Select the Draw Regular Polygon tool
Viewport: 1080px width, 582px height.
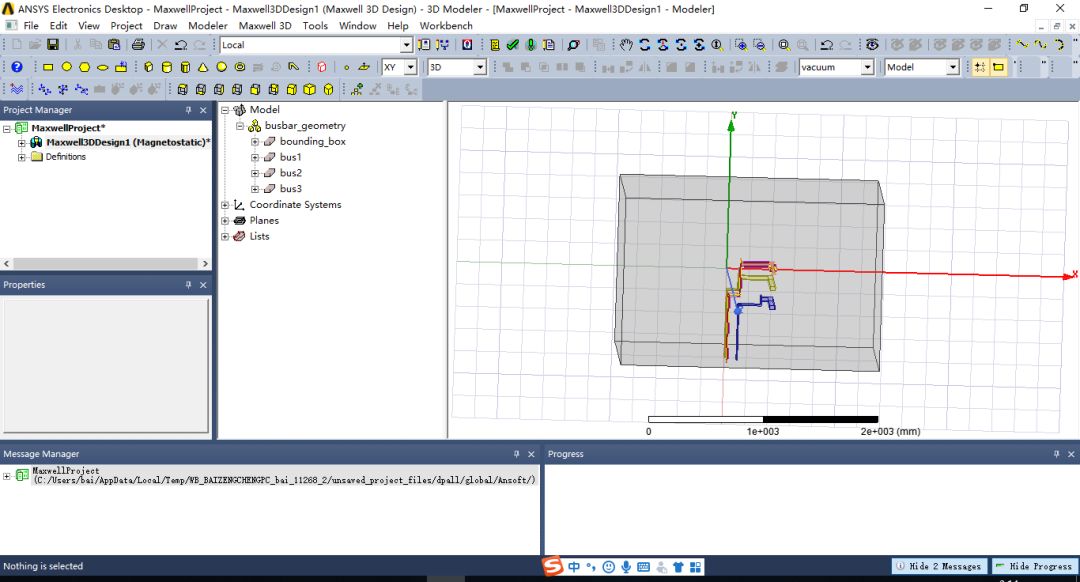click(x=85, y=67)
